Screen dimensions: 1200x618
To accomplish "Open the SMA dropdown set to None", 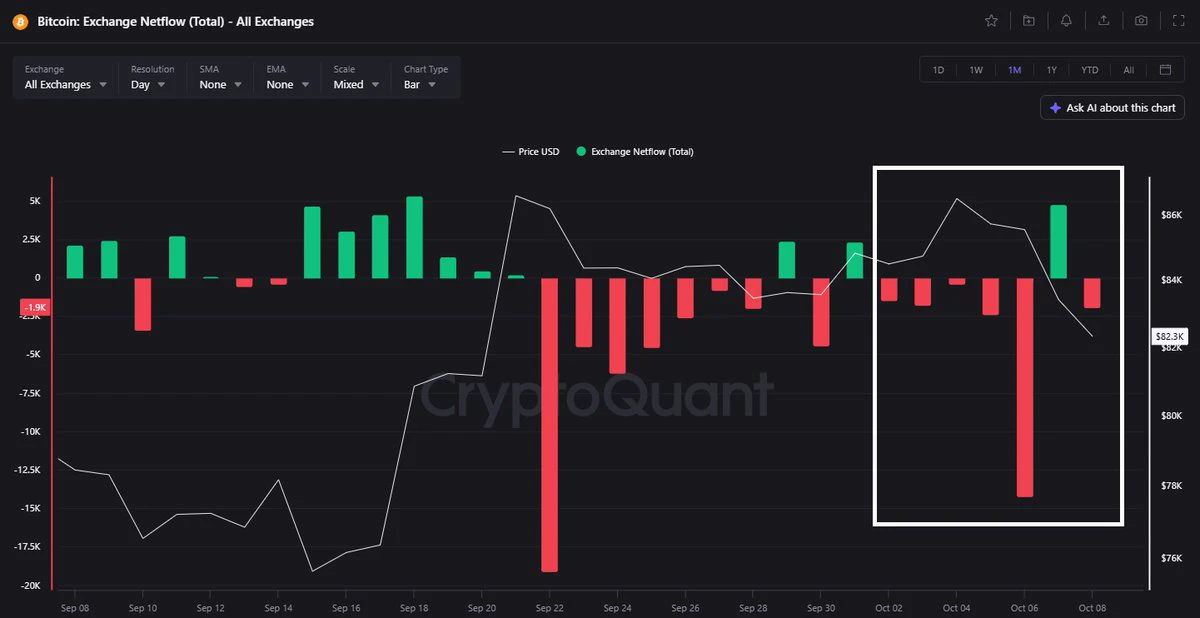I will pos(220,78).
